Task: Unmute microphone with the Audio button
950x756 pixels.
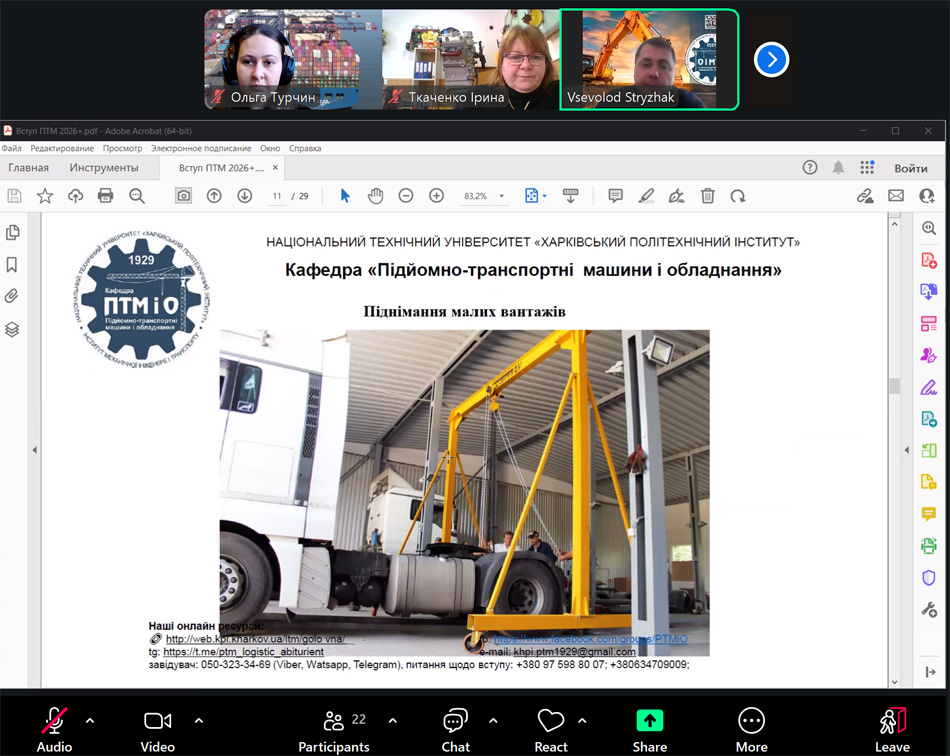Action: point(54,728)
